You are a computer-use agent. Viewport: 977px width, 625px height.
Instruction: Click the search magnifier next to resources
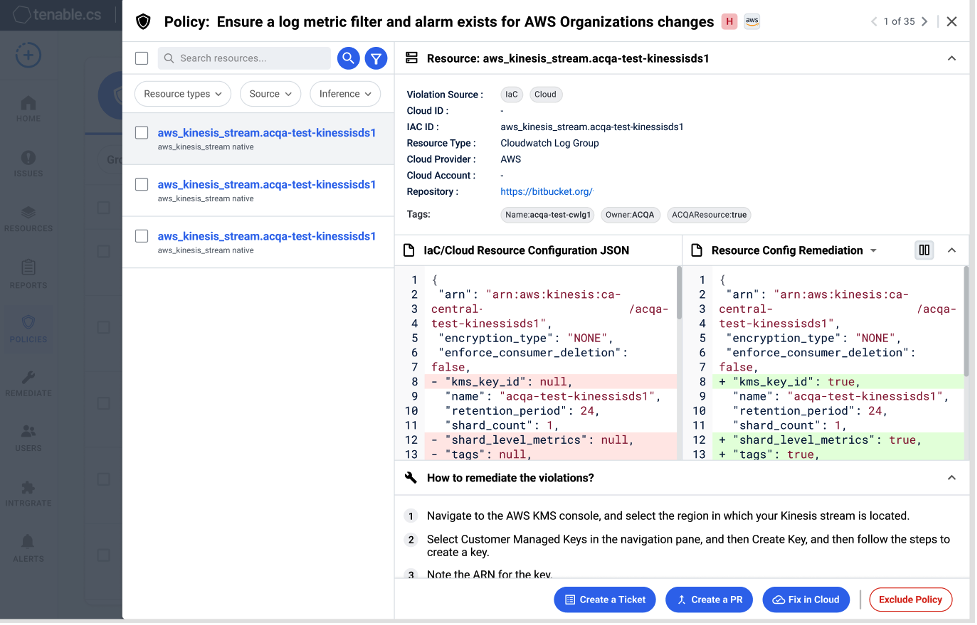[348, 58]
